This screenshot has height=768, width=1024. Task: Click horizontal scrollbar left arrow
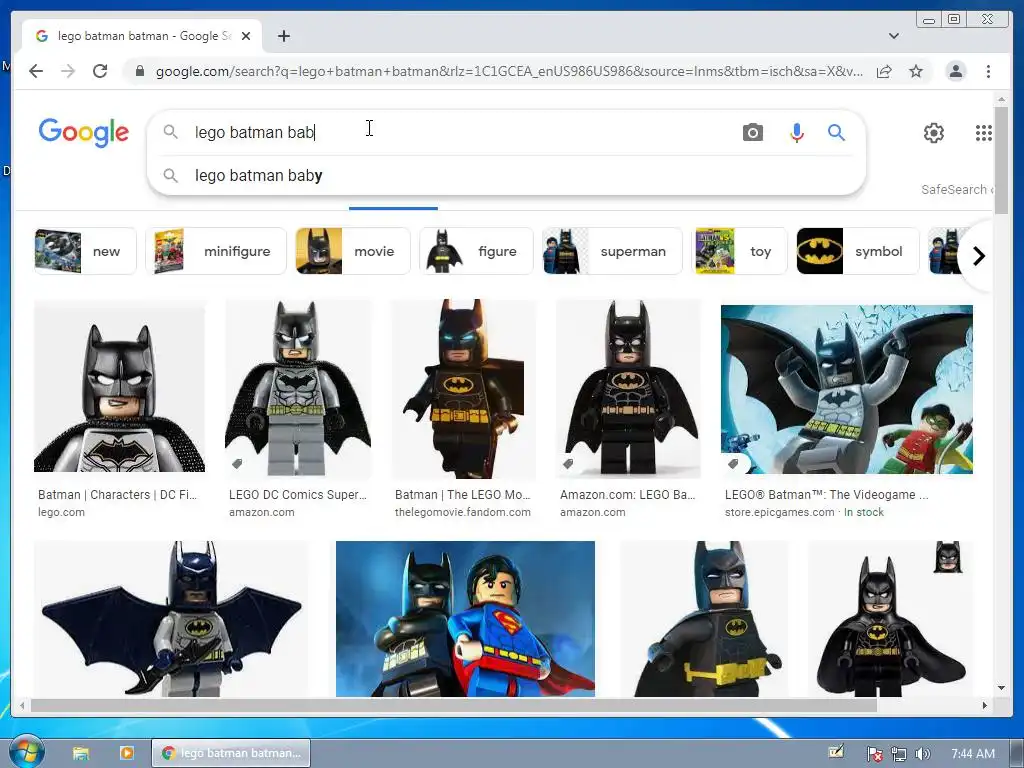click(22, 705)
